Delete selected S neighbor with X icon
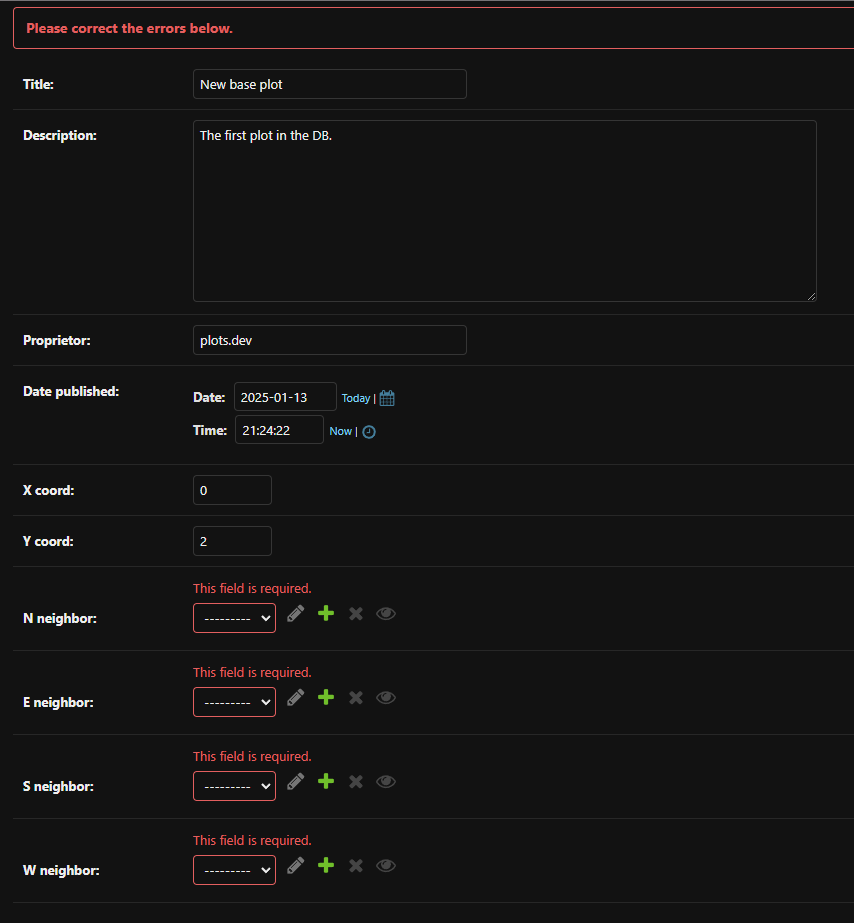Screen dimensions: 854x923 (355, 782)
